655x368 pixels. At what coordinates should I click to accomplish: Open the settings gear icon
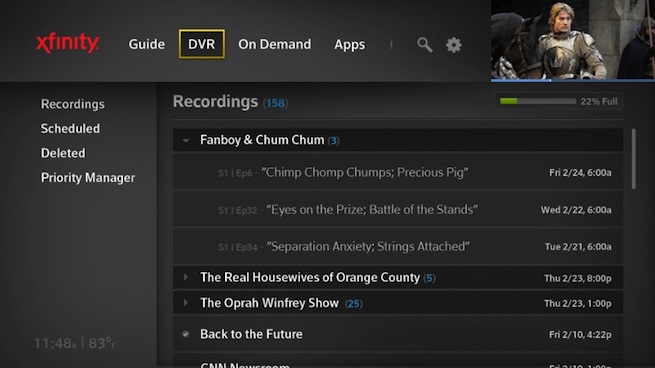tap(454, 45)
